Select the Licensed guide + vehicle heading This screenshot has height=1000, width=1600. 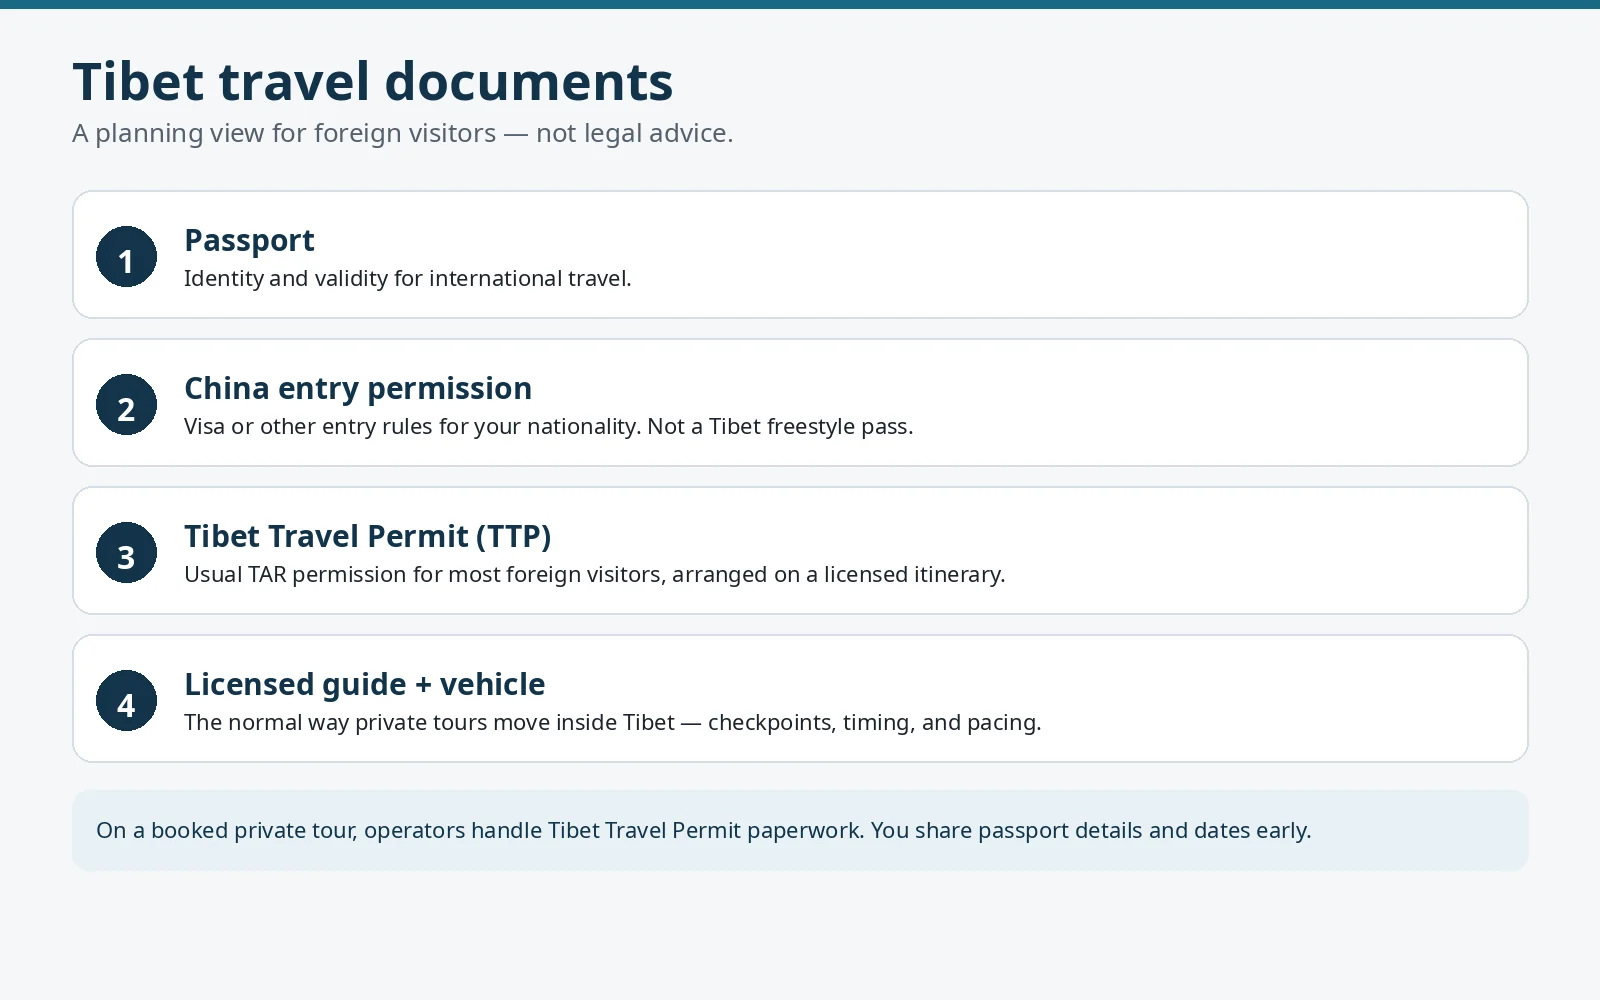[x=364, y=684]
